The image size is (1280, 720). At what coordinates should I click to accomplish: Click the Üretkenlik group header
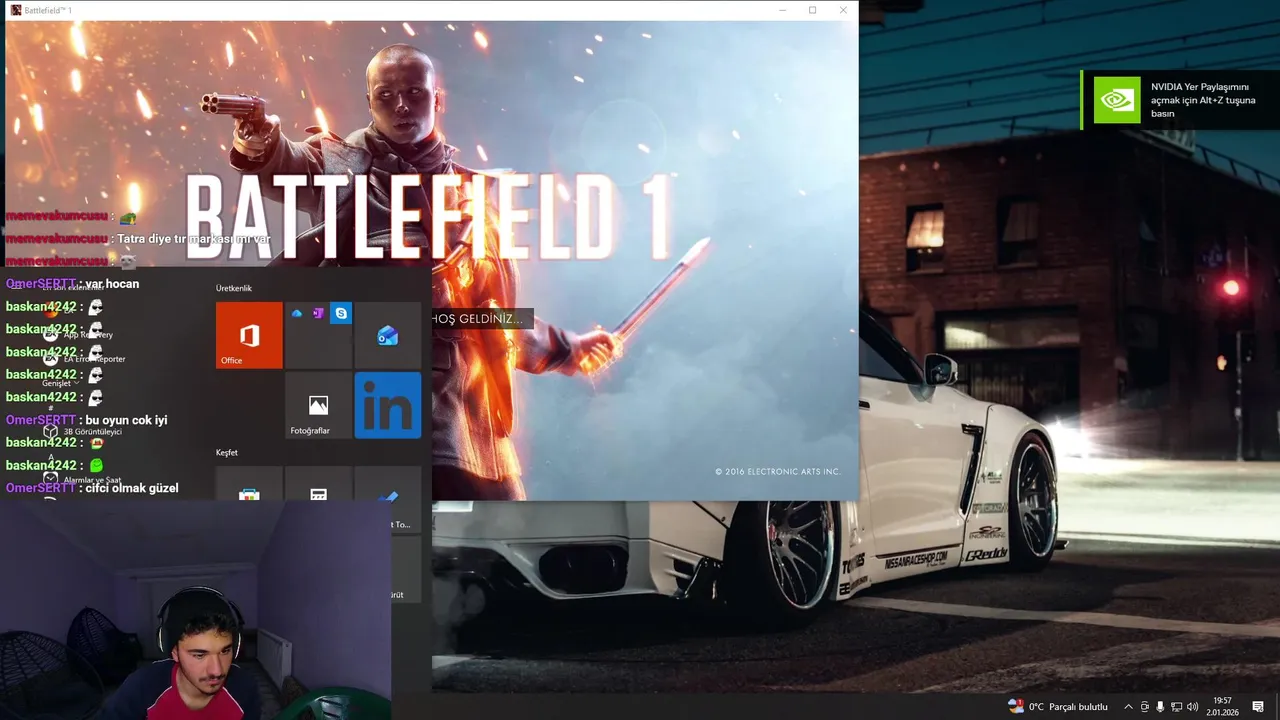(x=234, y=288)
